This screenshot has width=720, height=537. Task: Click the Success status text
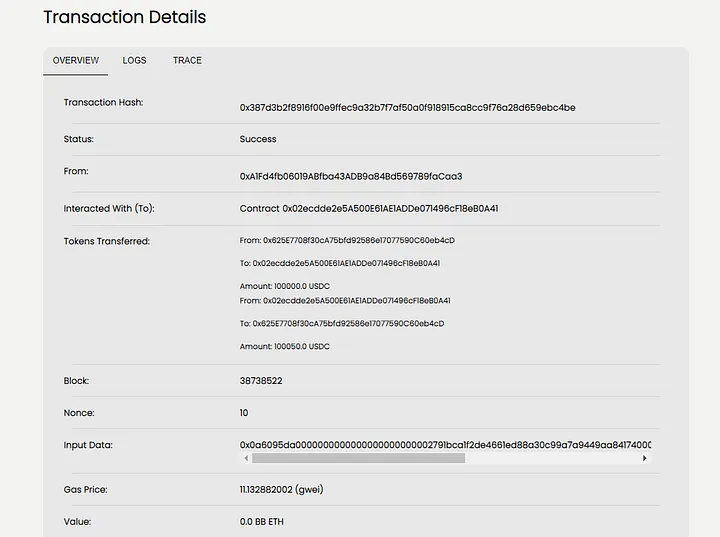click(x=258, y=139)
